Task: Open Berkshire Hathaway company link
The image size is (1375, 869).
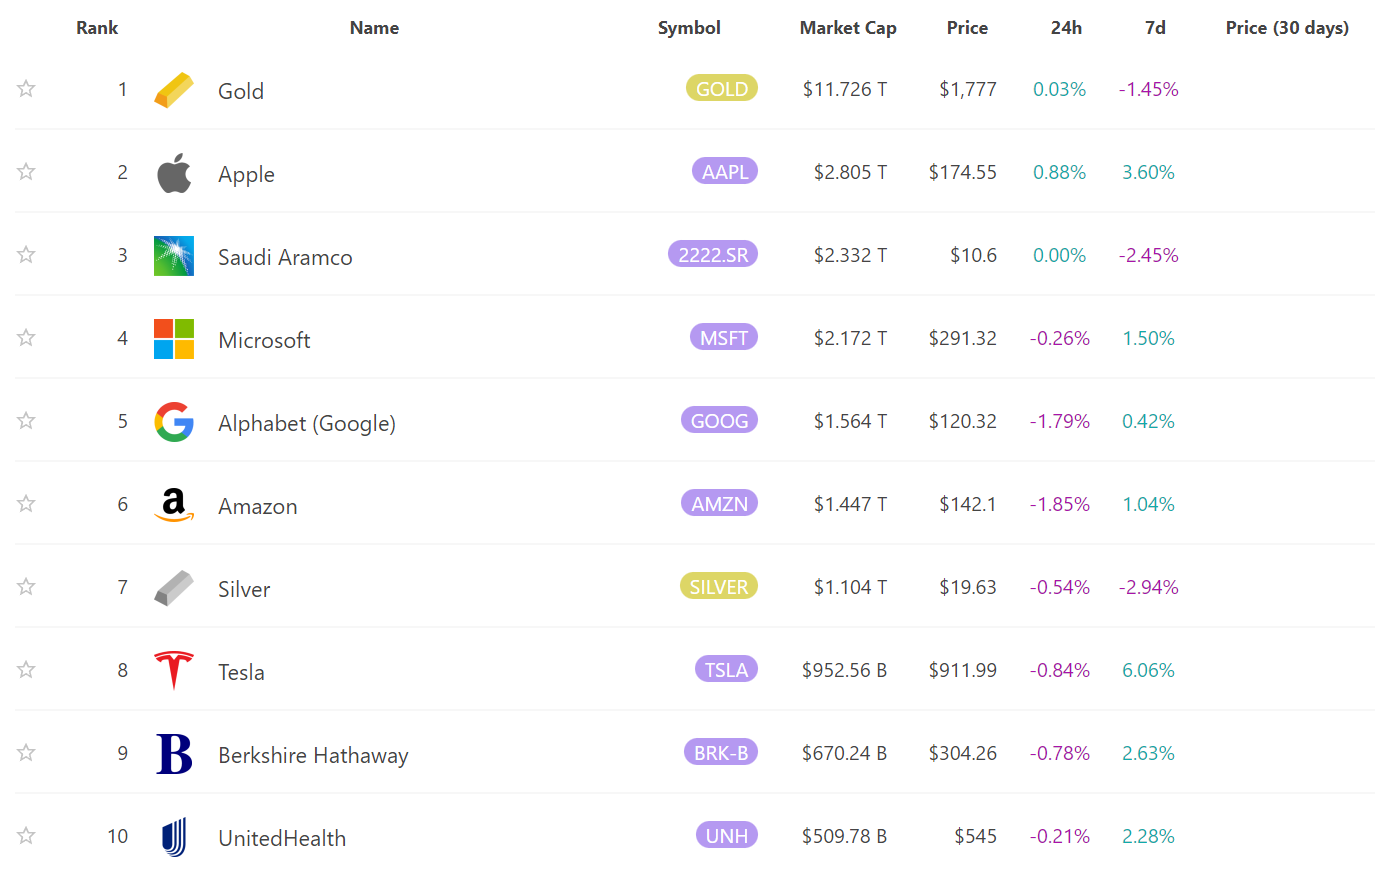Action: 313,755
